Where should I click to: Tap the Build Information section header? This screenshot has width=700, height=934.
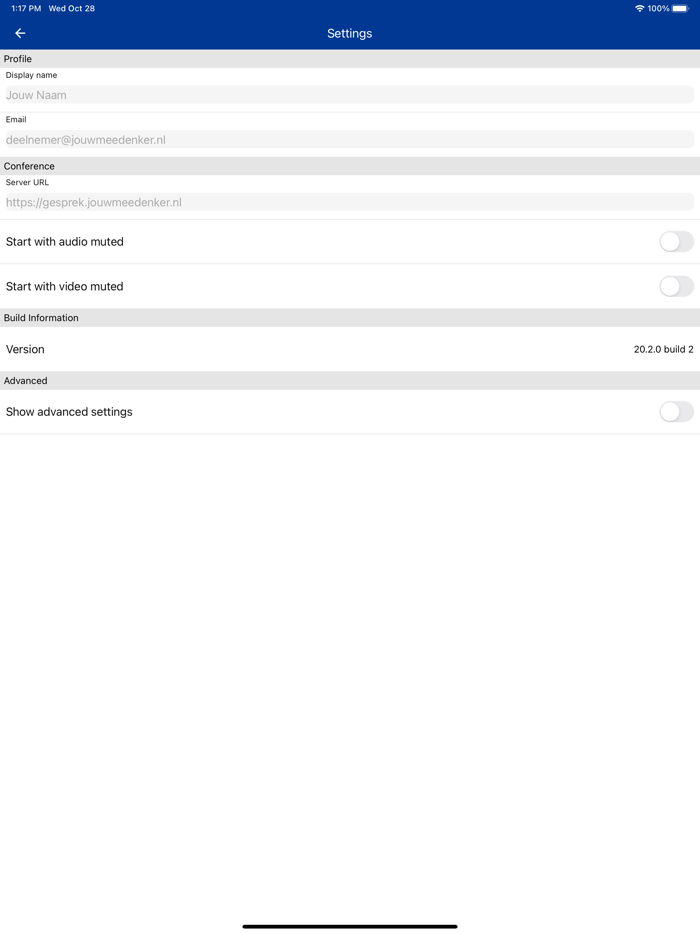(41, 318)
